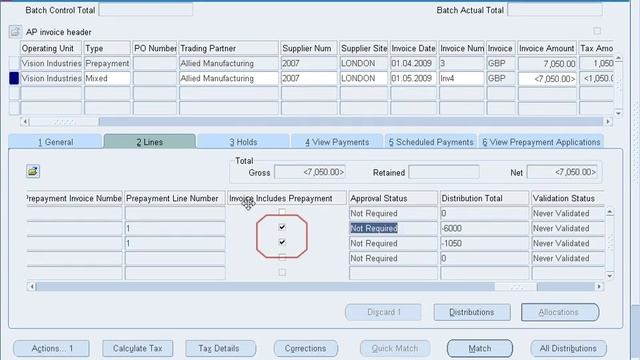Open the AP invoice header folder icon
Screen dimensions: 640x360
pos(15,31)
